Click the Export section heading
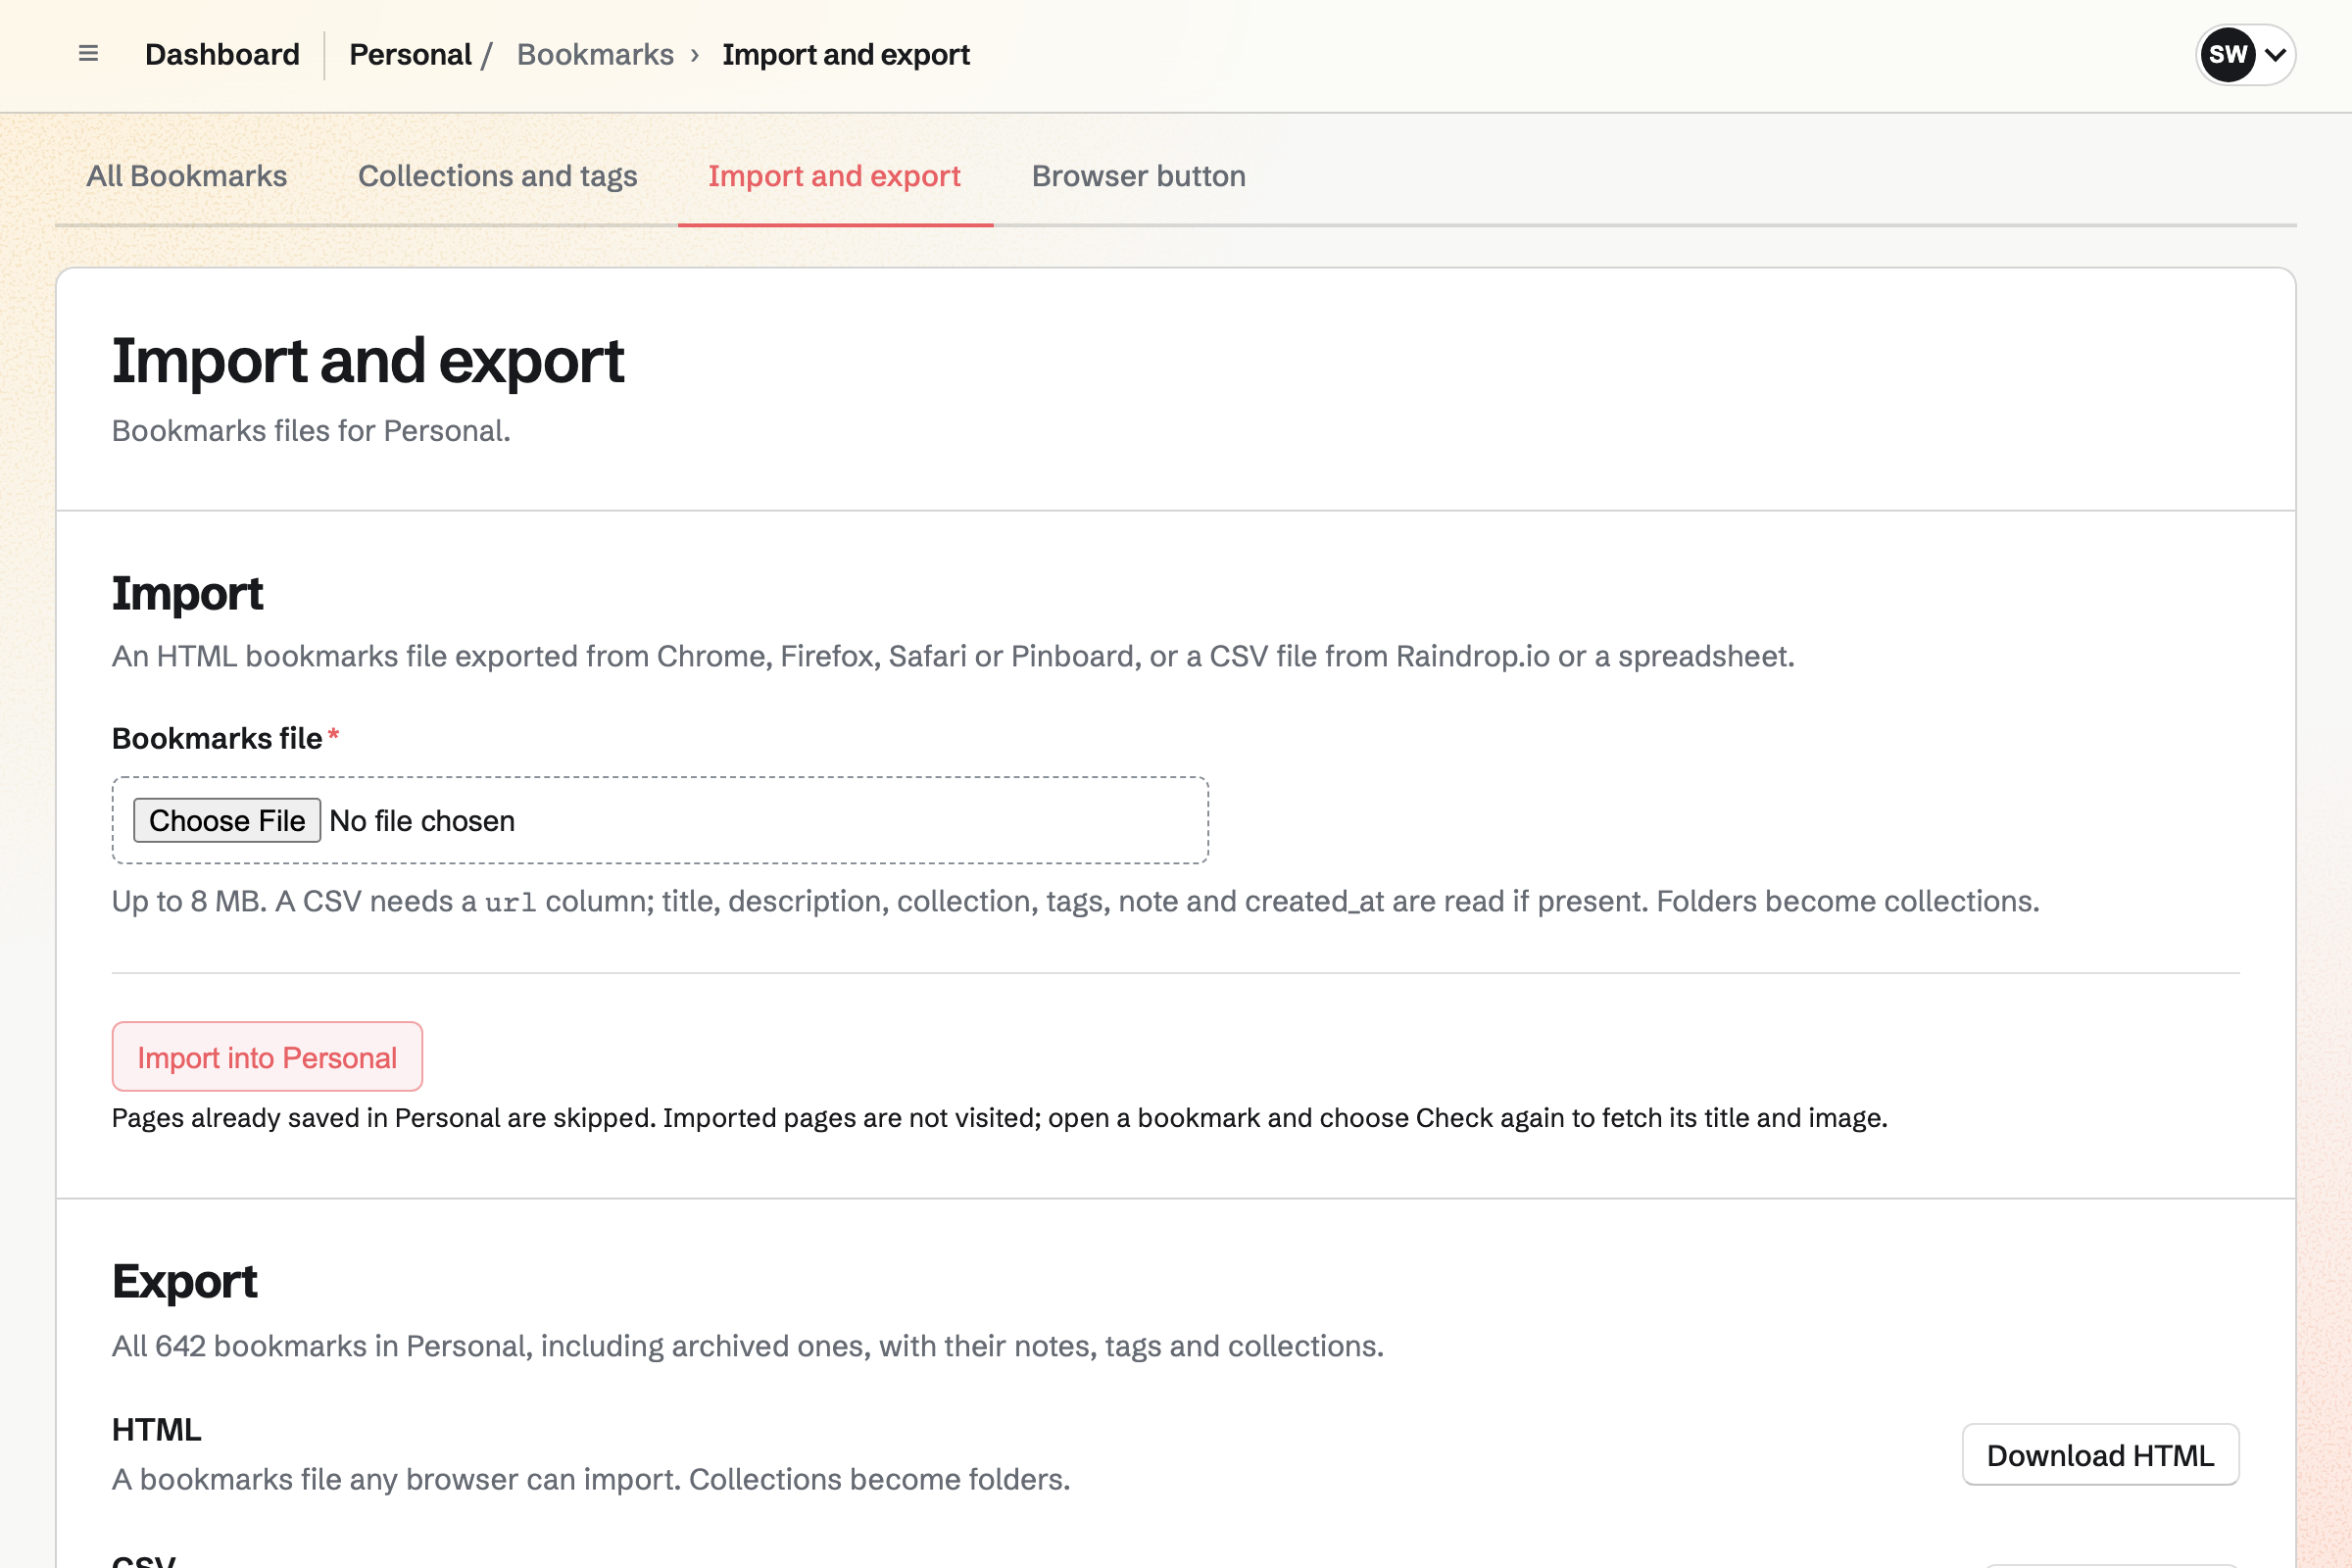The height and width of the screenshot is (1568, 2352). coord(185,1281)
